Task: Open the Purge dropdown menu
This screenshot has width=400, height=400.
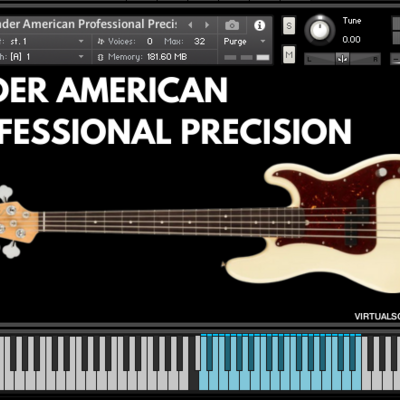Action: click(x=245, y=41)
